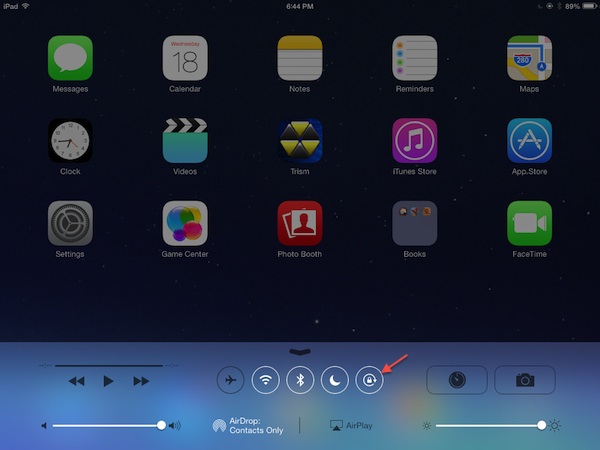600x450 pixels.
Task: Open the Photo Booth app
Action: point(300,223)
